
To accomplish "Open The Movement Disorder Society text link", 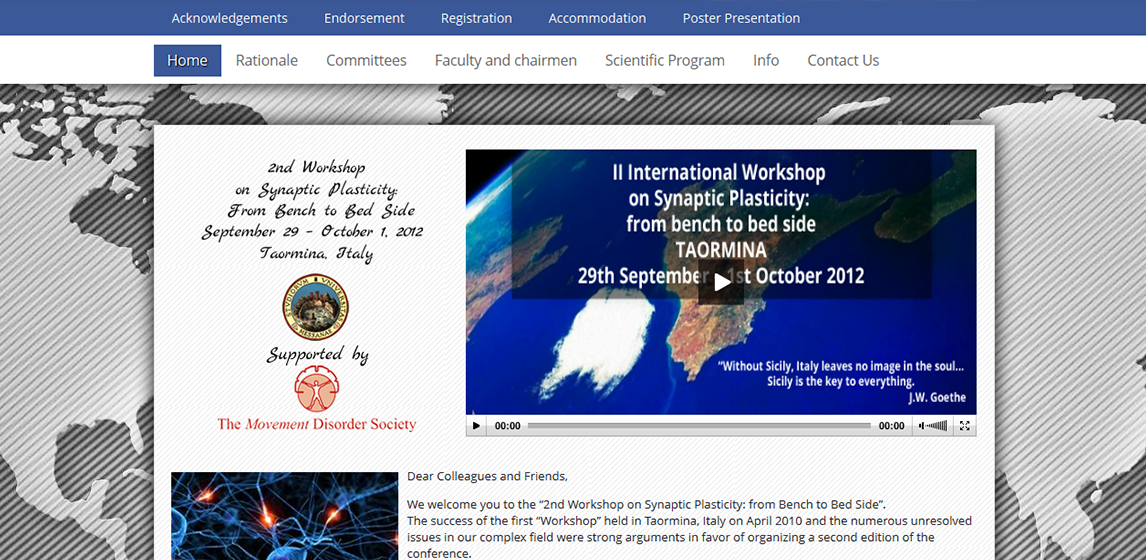I will click(316, 424).
